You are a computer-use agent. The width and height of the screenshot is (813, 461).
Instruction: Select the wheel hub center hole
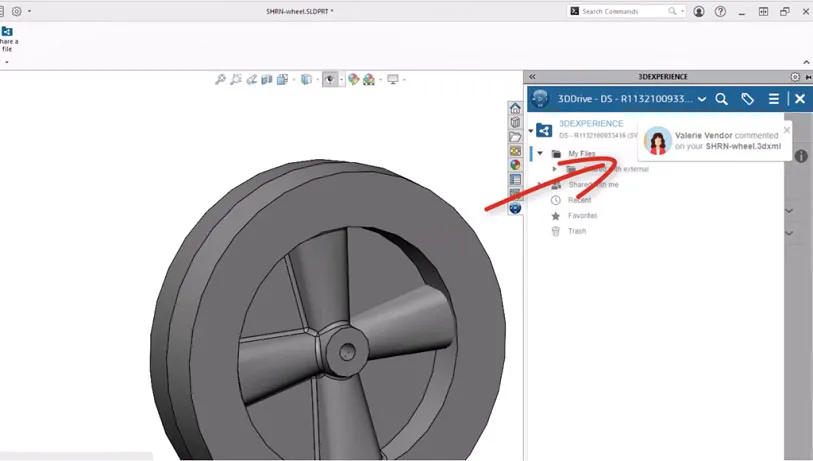[x=347, y=353]
